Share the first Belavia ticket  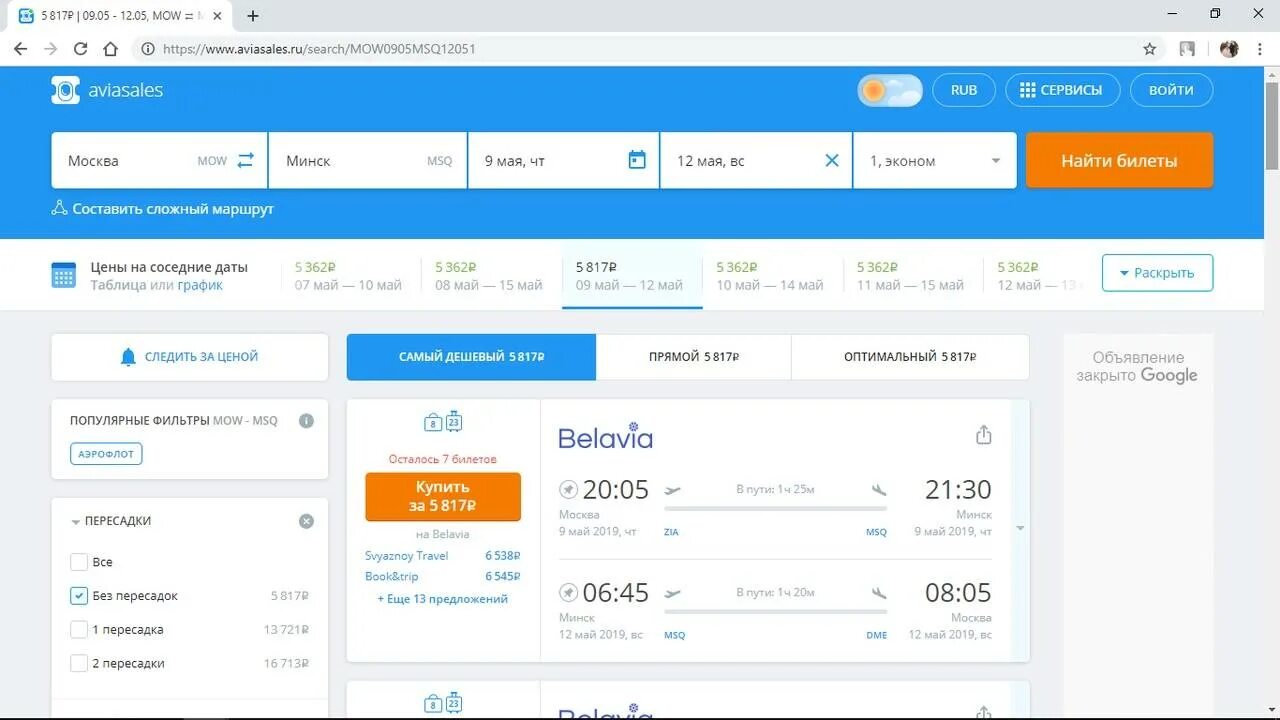coord(984,435)
